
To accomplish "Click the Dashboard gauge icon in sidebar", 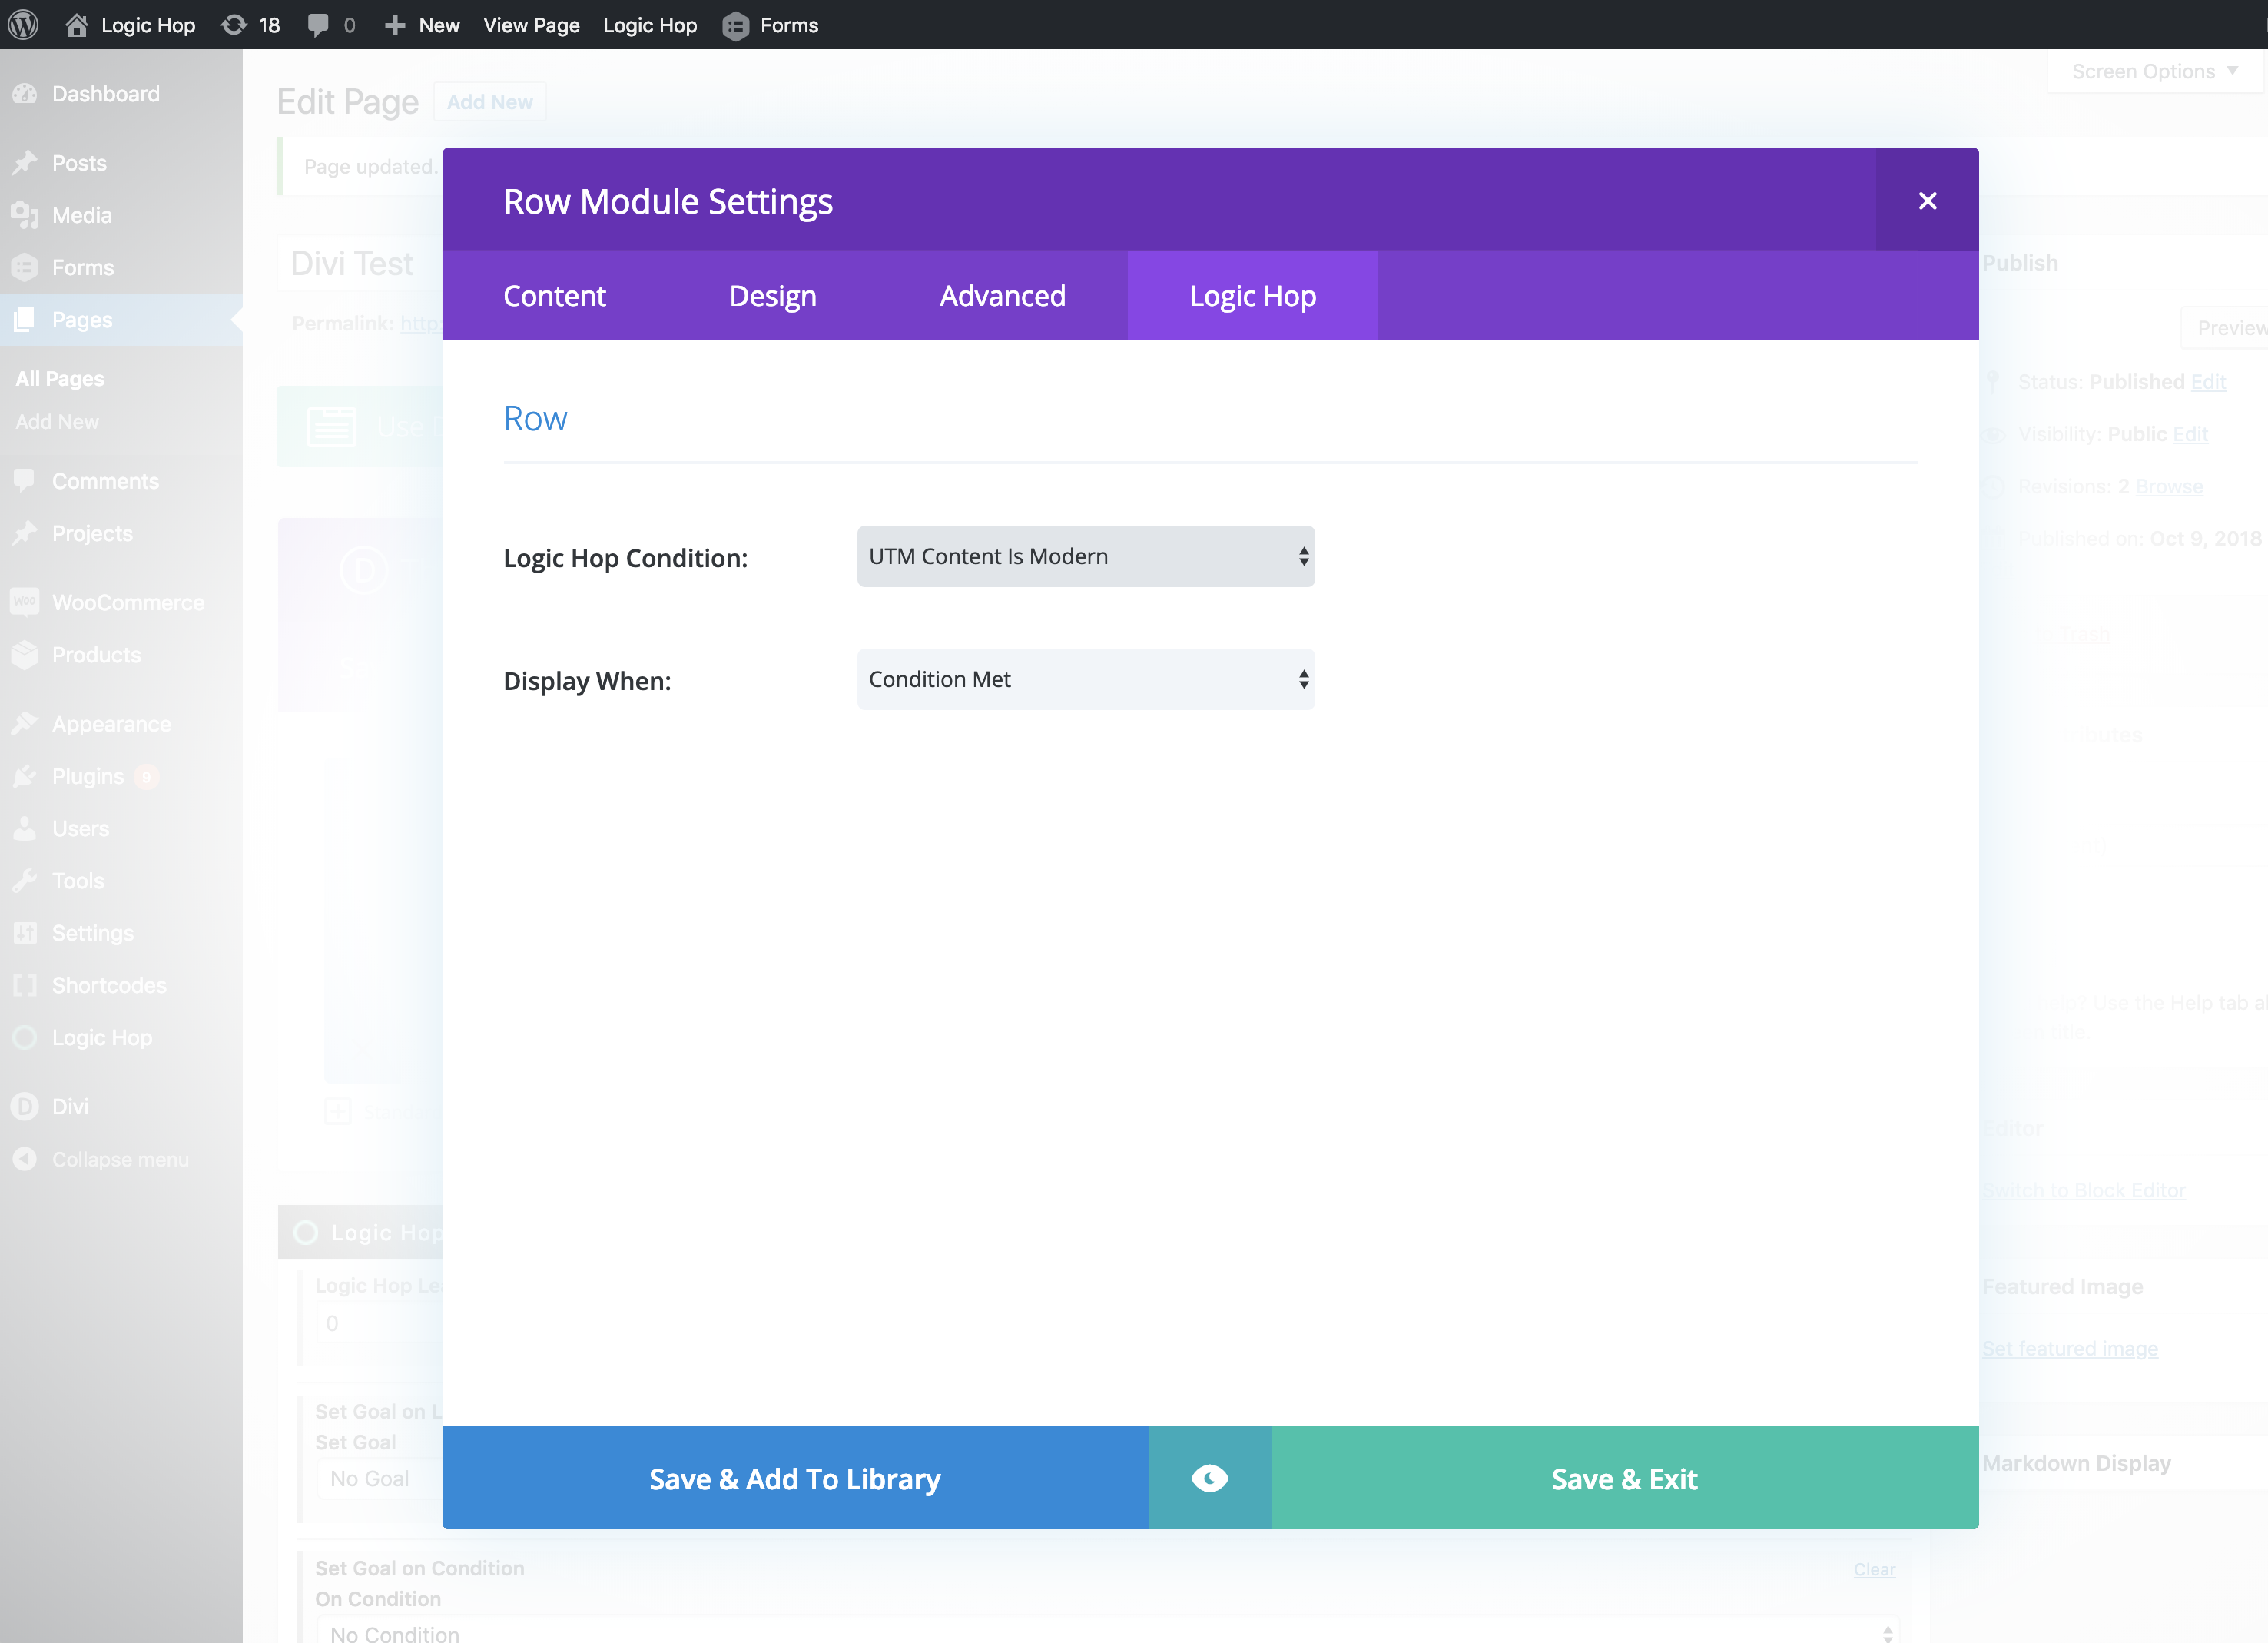I will point(25,94).
